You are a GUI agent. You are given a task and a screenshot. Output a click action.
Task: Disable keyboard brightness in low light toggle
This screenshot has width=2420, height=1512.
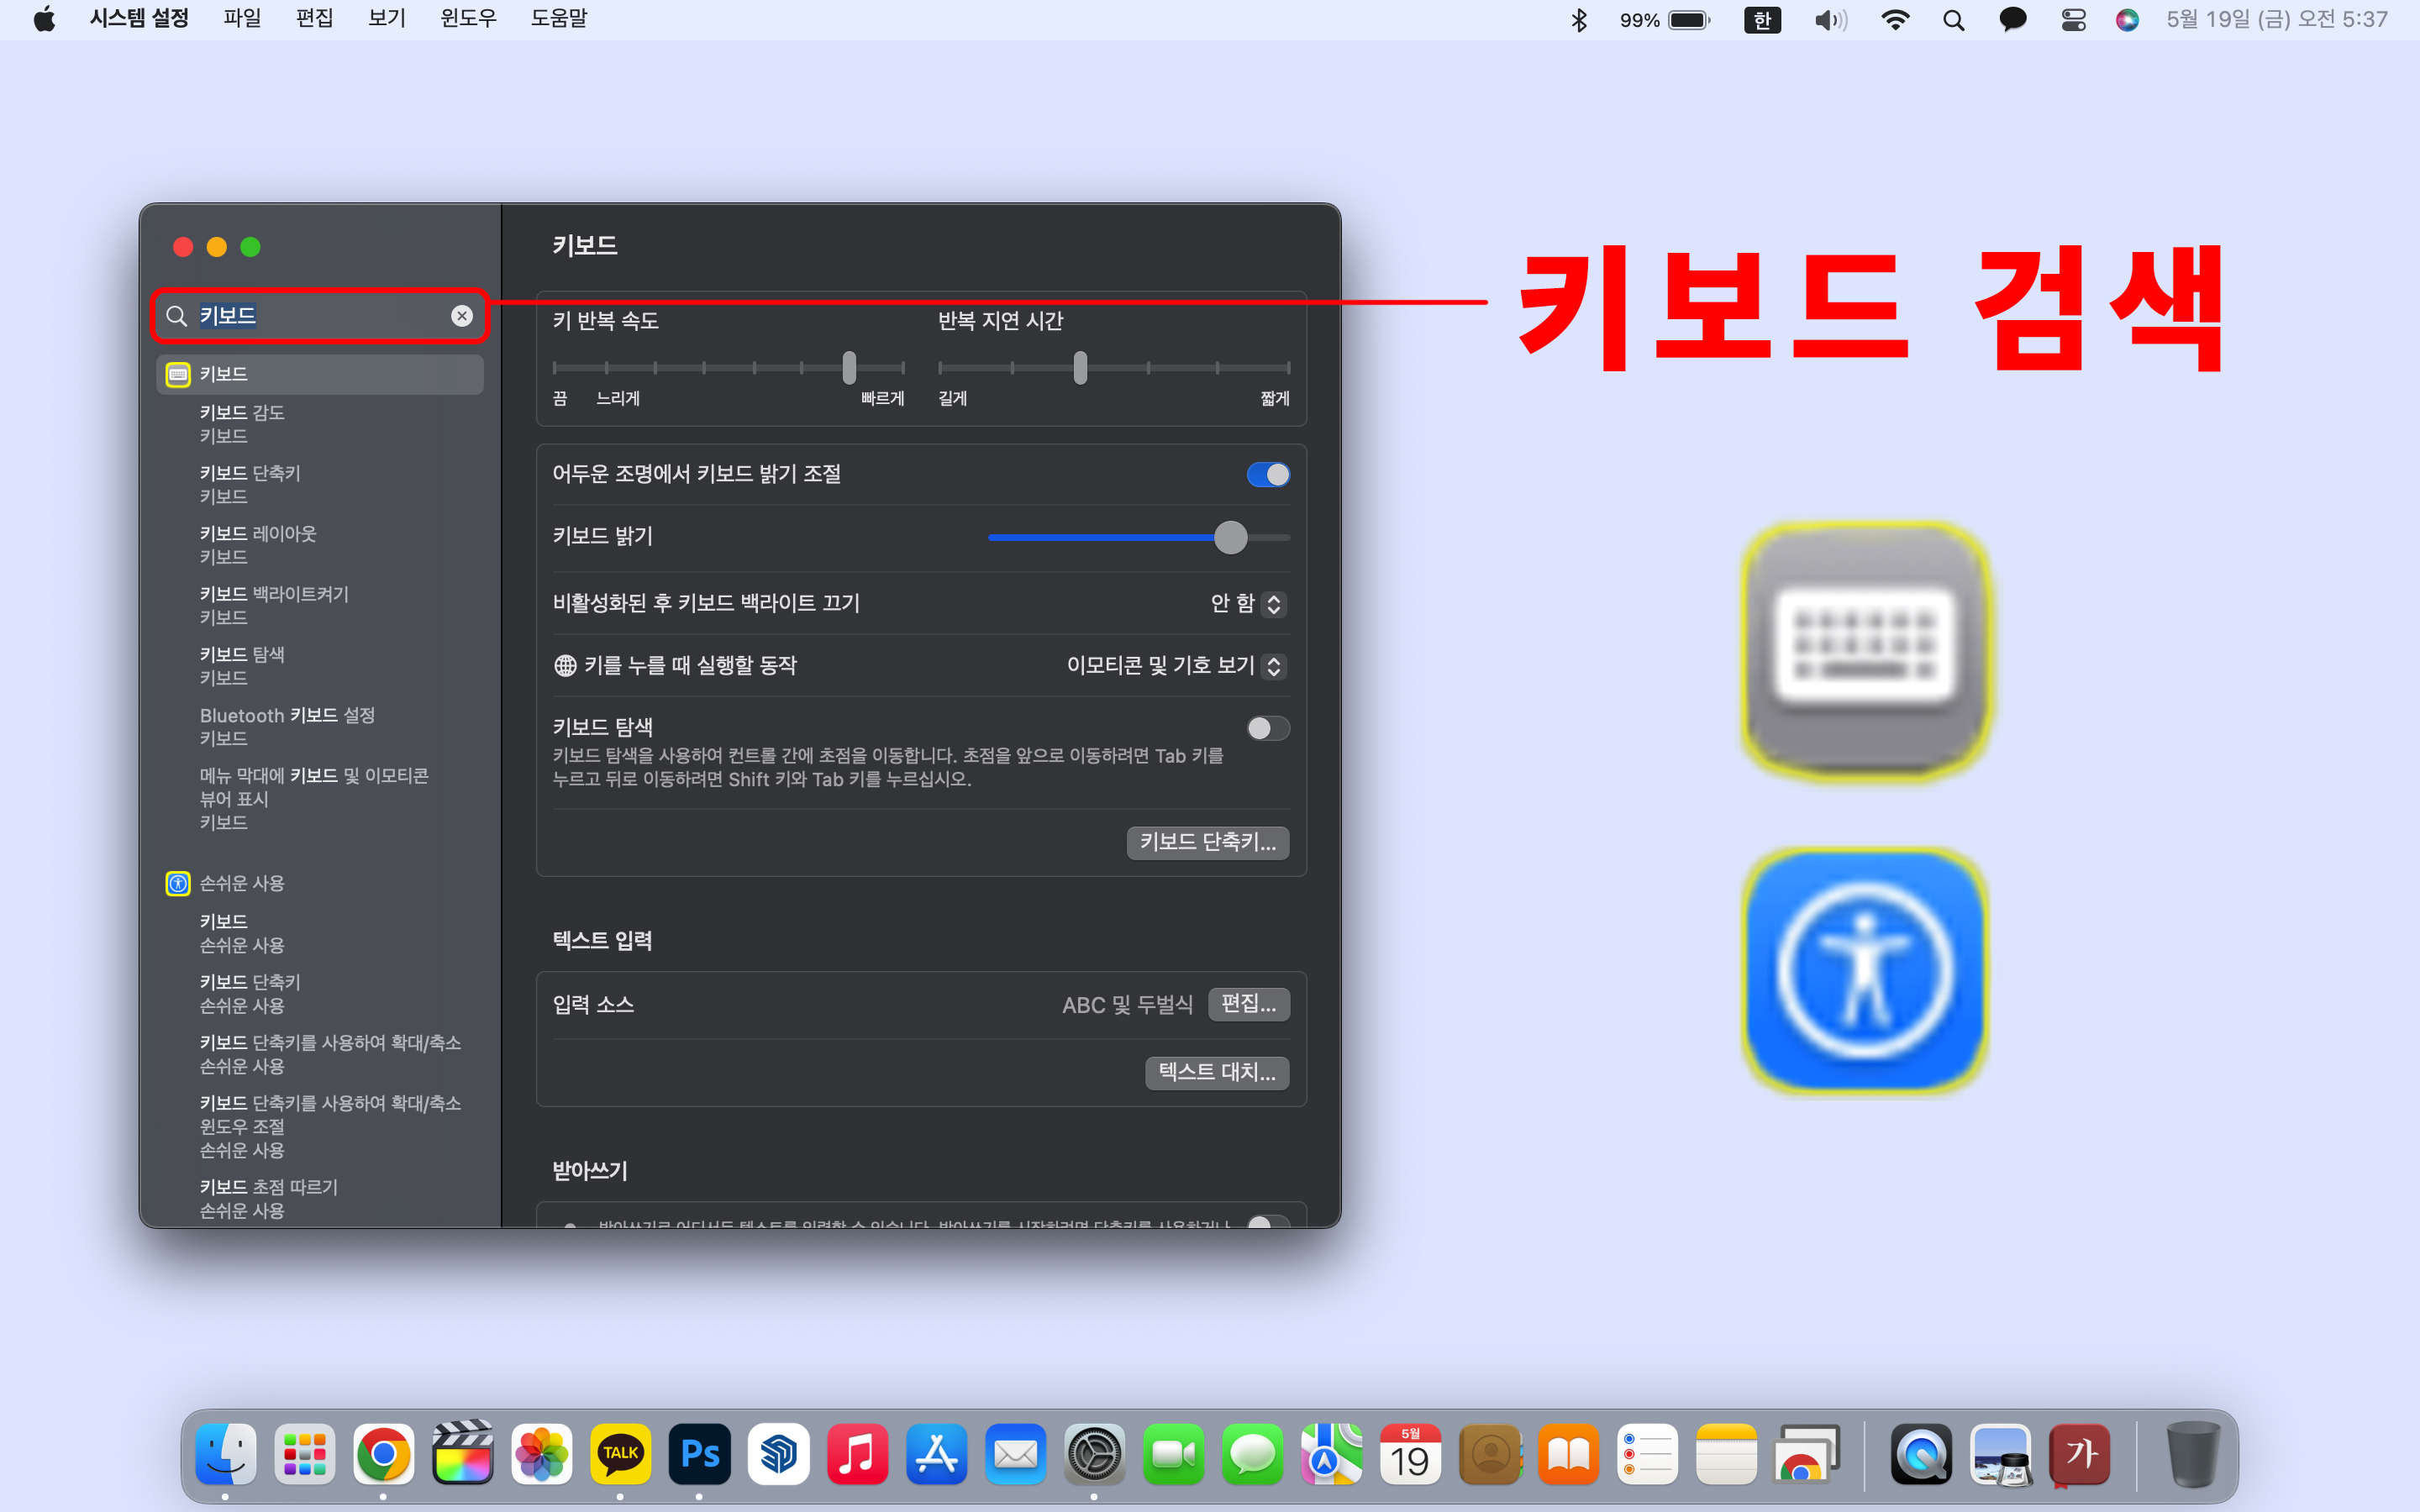[1267, 475]
